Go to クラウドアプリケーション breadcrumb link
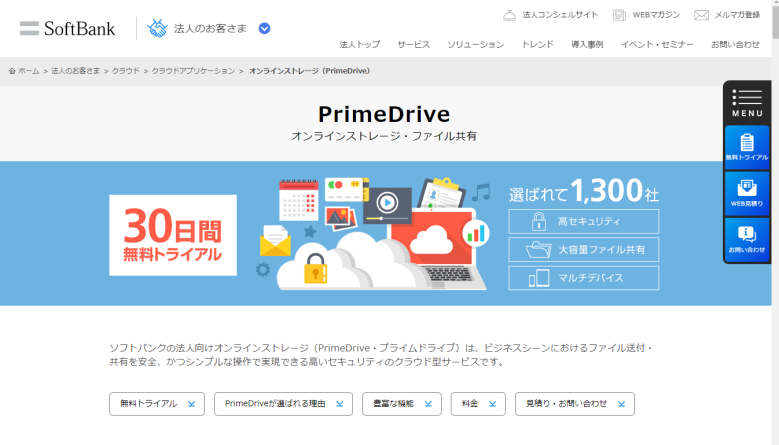Viewport: 779px width, 445px height. [x=193, y=71]
